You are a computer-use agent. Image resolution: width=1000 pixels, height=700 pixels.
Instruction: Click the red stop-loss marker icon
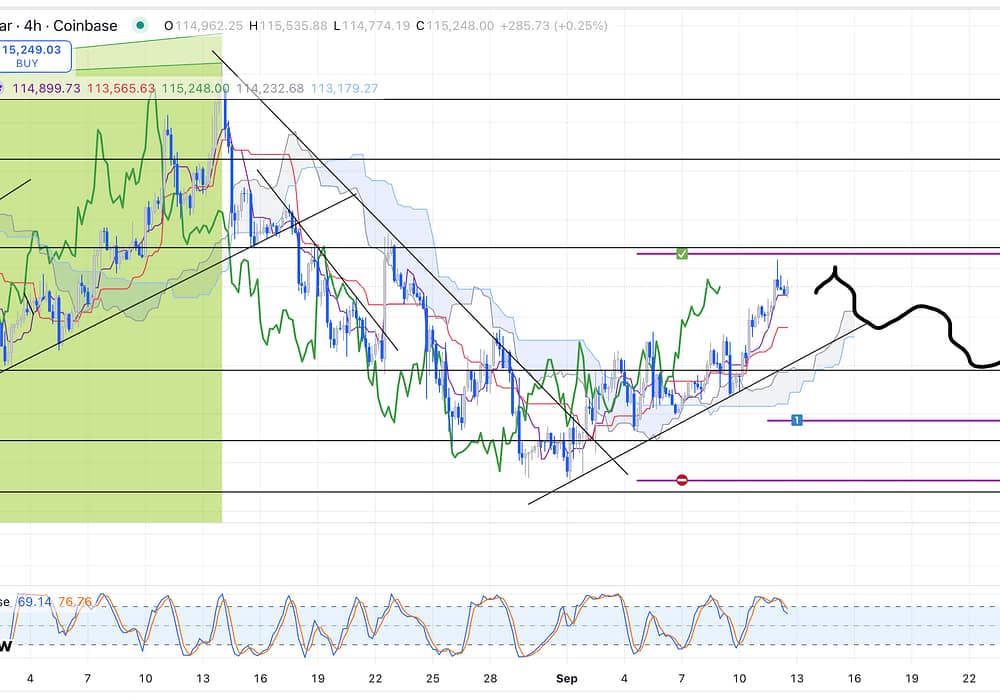tap(682, 480)
